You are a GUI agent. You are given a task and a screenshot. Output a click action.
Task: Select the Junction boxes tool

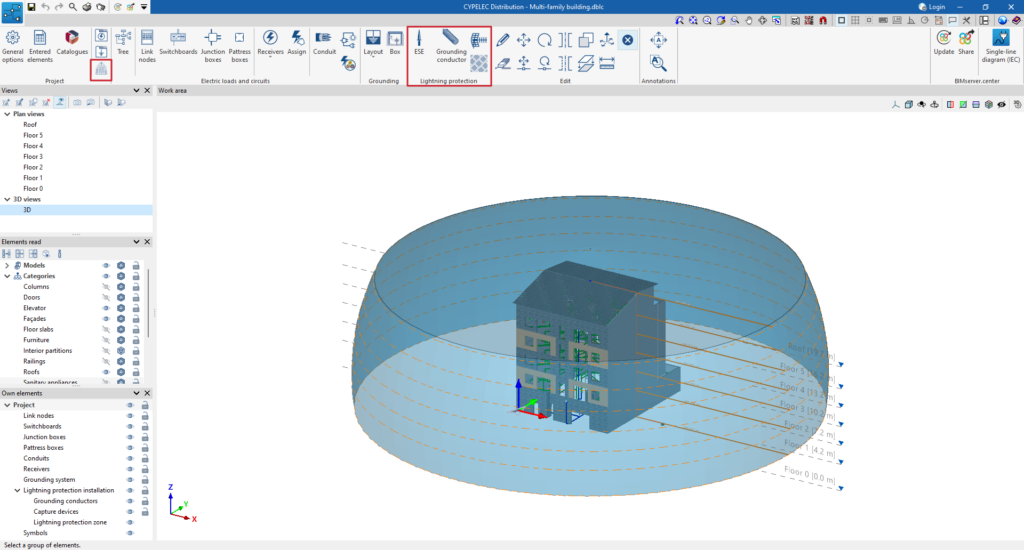212,46
